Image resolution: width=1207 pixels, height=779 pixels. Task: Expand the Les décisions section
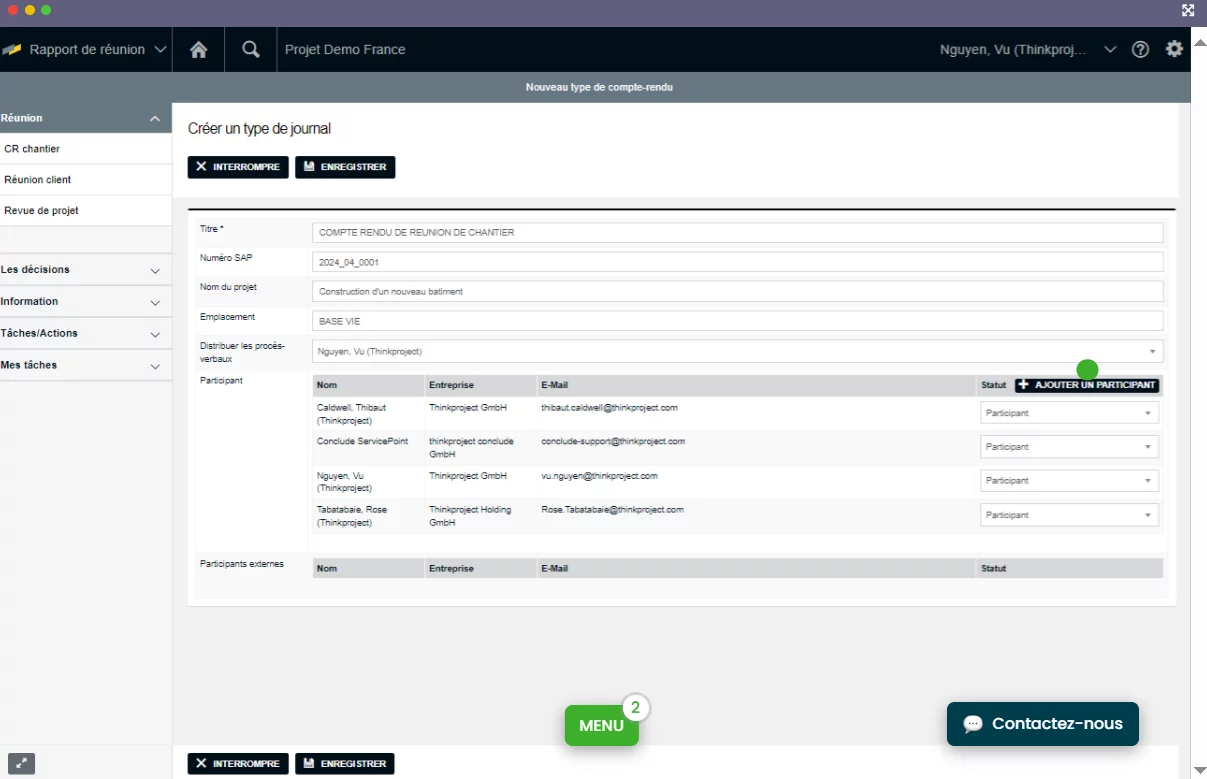(x=154, y=271)
